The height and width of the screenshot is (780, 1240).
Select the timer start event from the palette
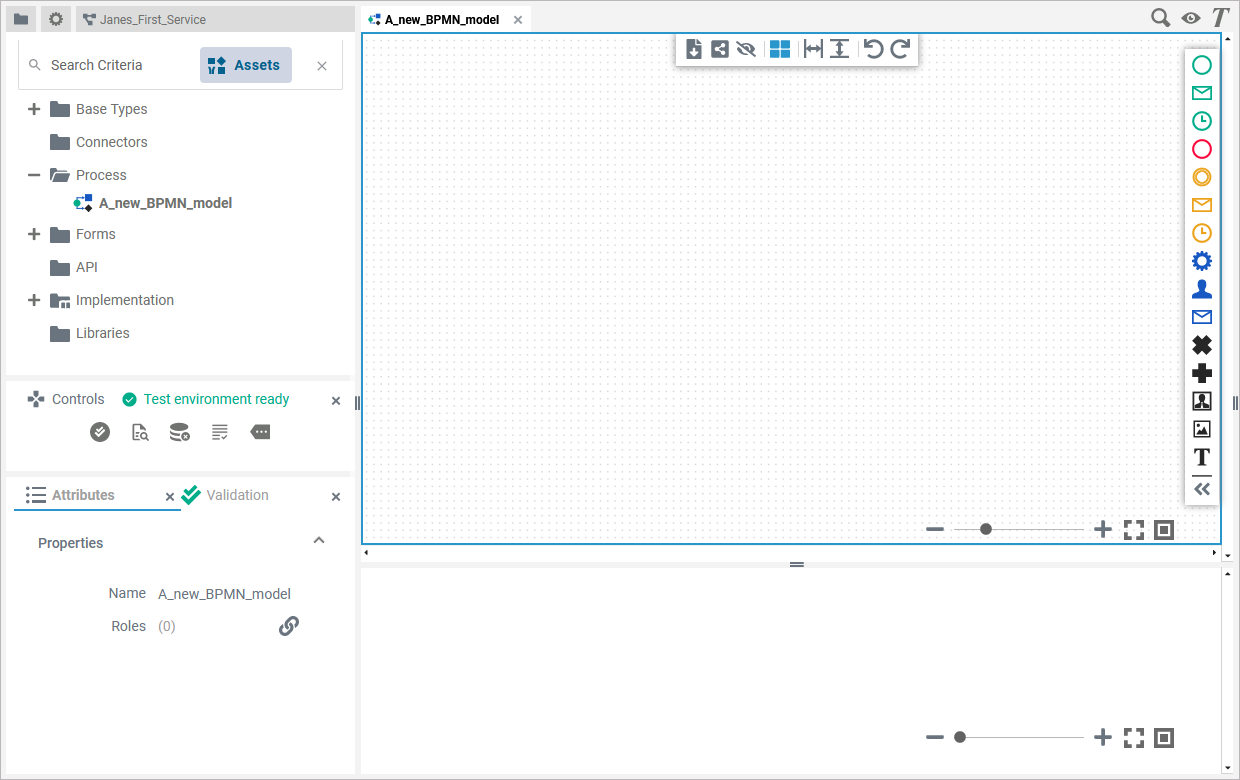point(1202,121)
